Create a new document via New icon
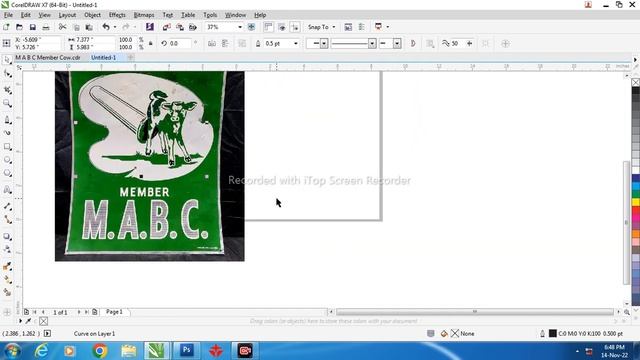The image size is (640, 360). pos(6,27)
